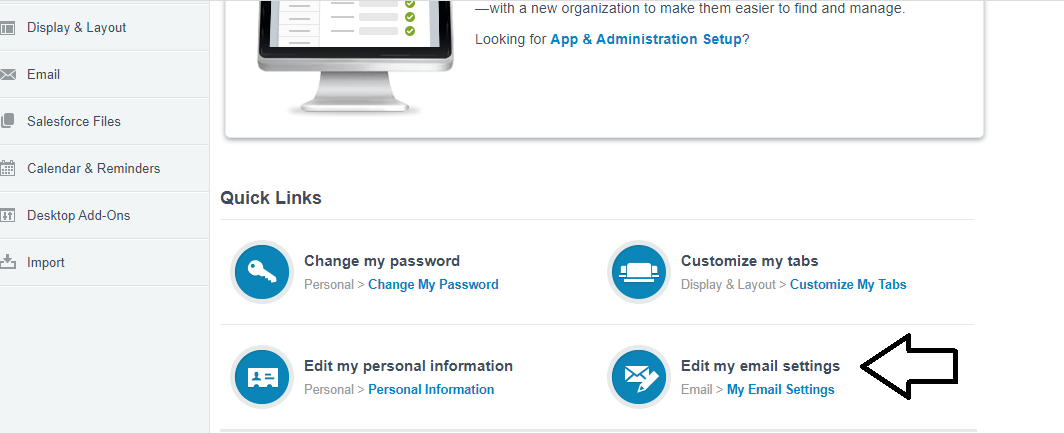The height and width of the screenshot is (433, 1064).
Task: Select Desktop Add-Ons from sidebar
Action: 78,216
